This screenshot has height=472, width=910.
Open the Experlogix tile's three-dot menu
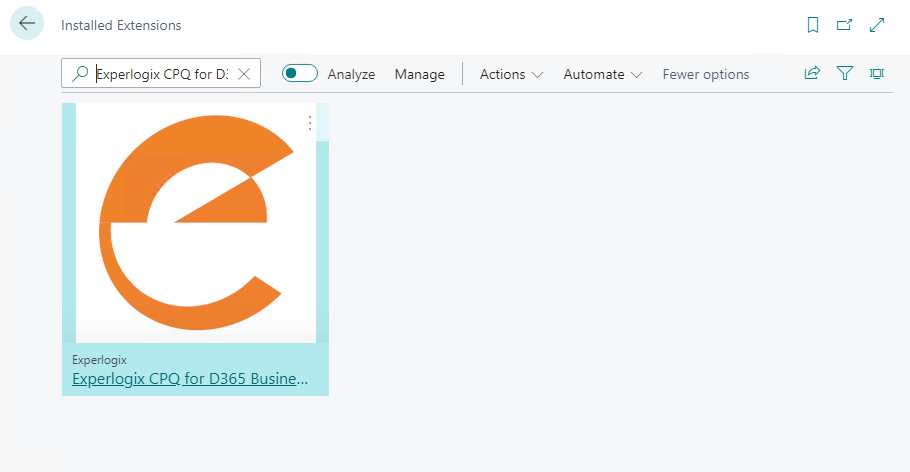(310, 122)
